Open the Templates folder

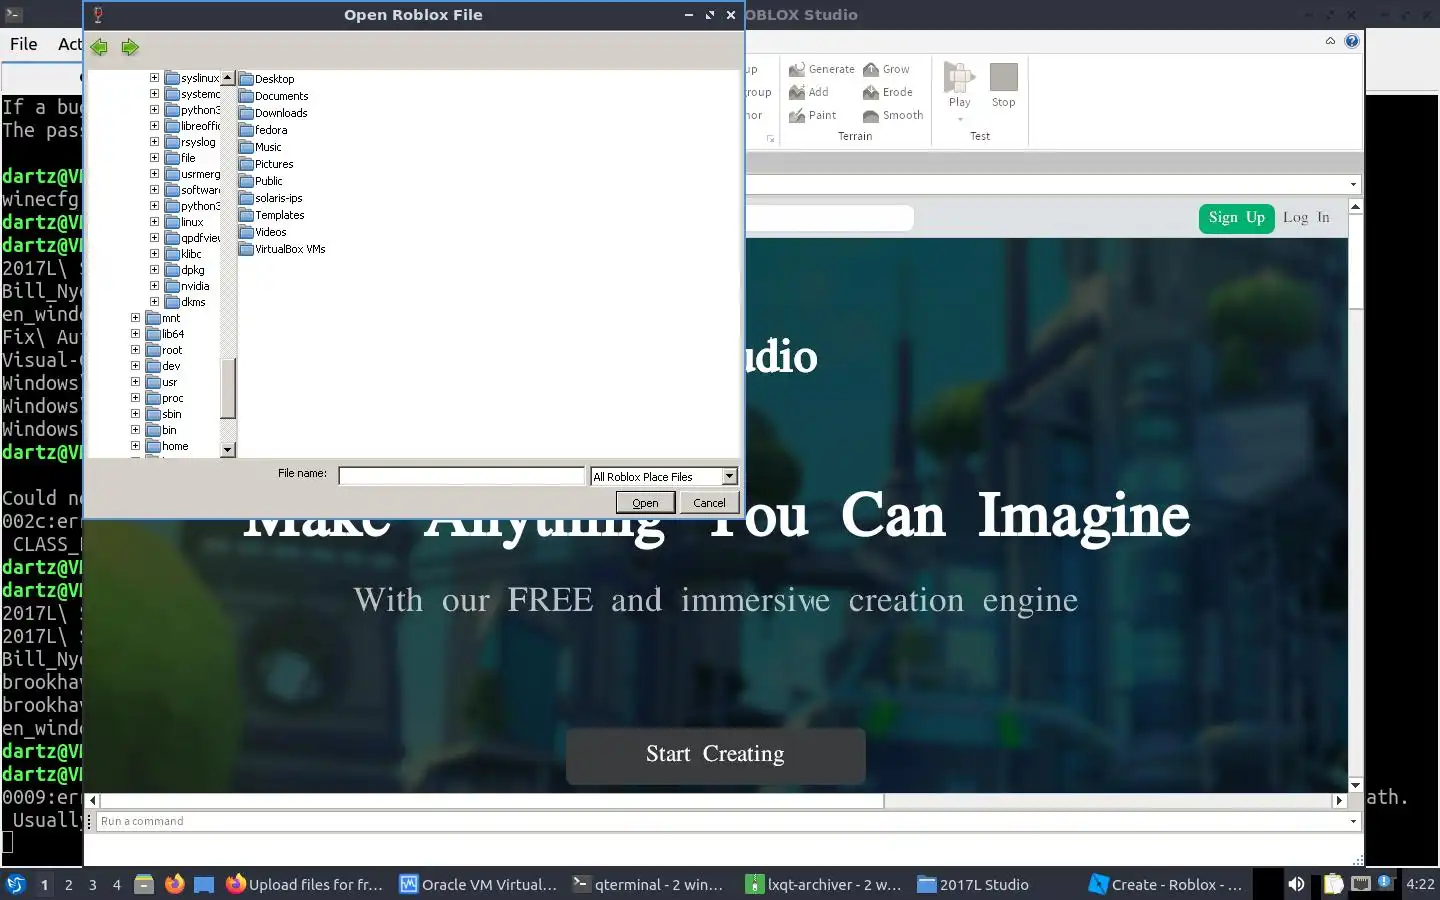[272, 215]
